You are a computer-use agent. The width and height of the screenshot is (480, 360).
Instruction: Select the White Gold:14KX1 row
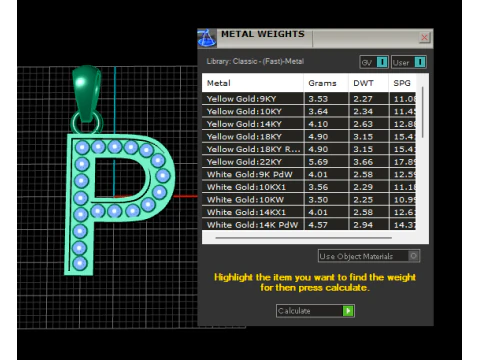pos(309,212)
